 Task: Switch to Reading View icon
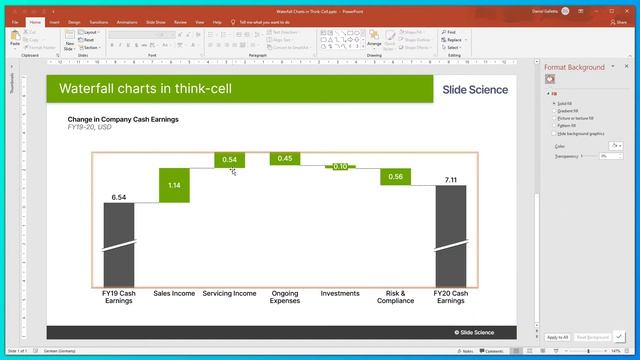[x=542, y=351]
